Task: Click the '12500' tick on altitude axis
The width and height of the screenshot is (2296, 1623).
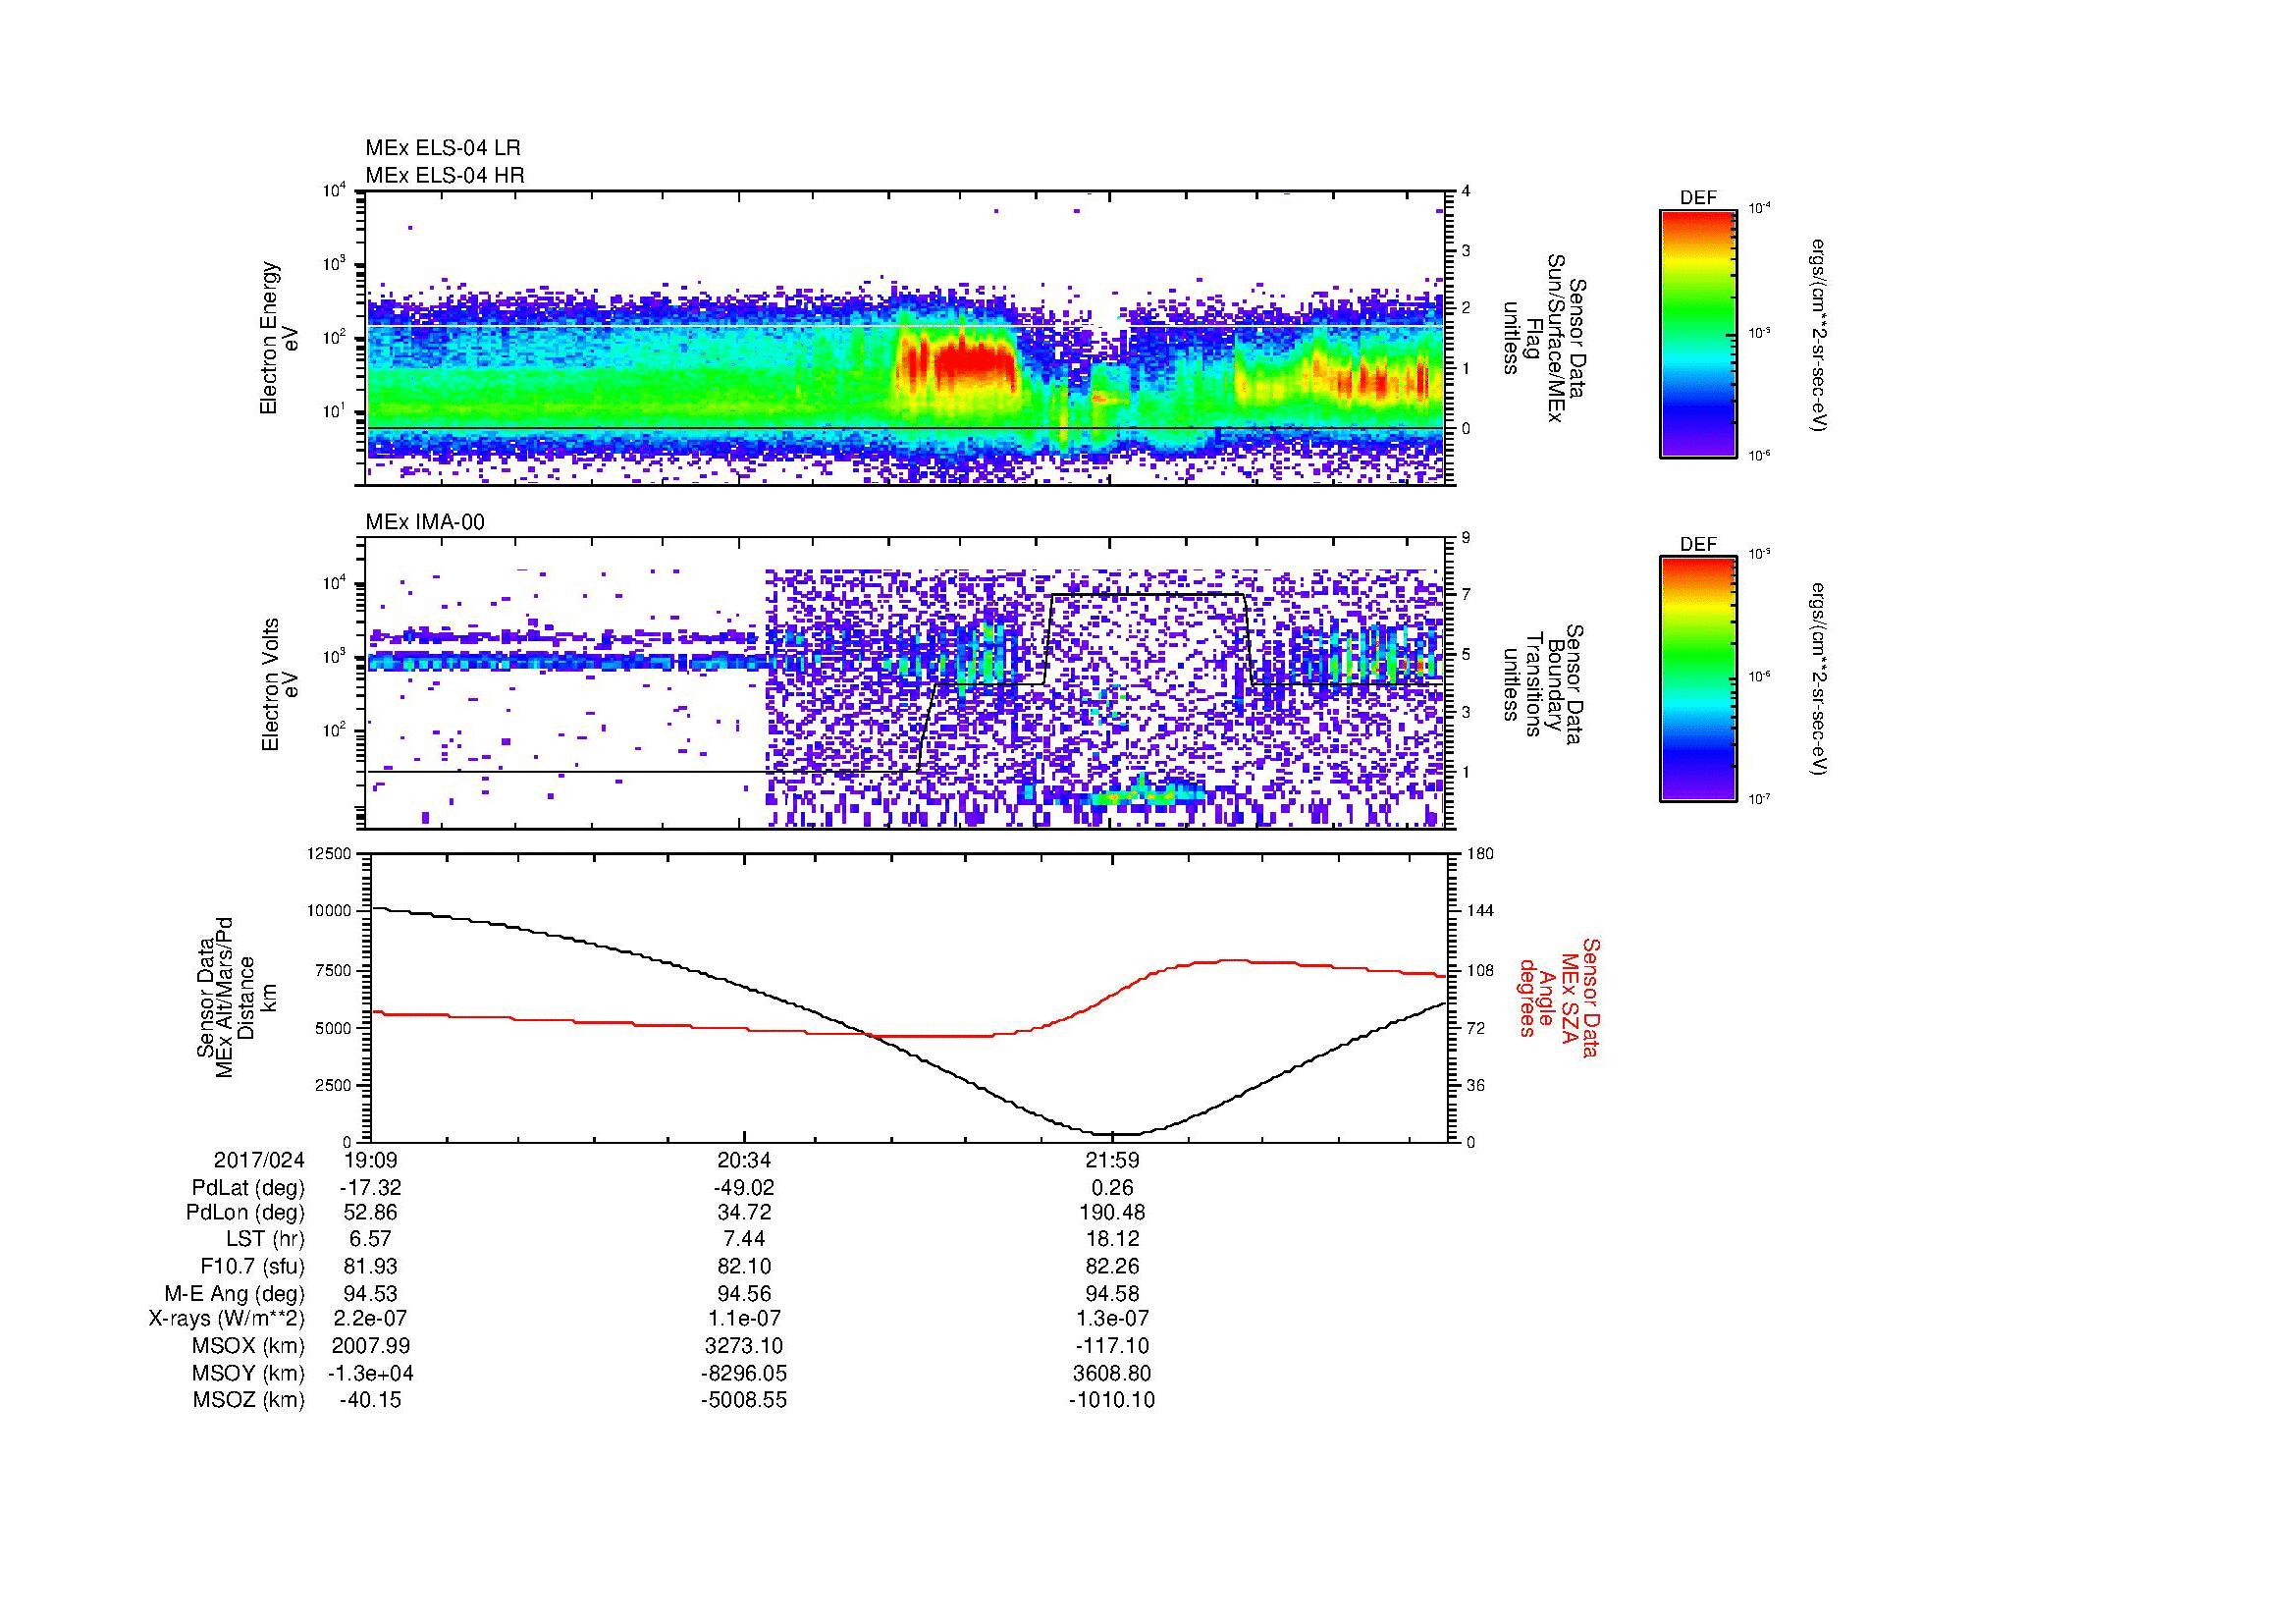Action: tap(331, 854)
